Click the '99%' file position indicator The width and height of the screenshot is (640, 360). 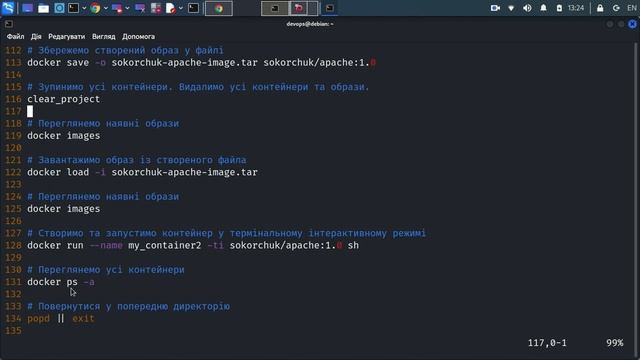click(615, 343)
